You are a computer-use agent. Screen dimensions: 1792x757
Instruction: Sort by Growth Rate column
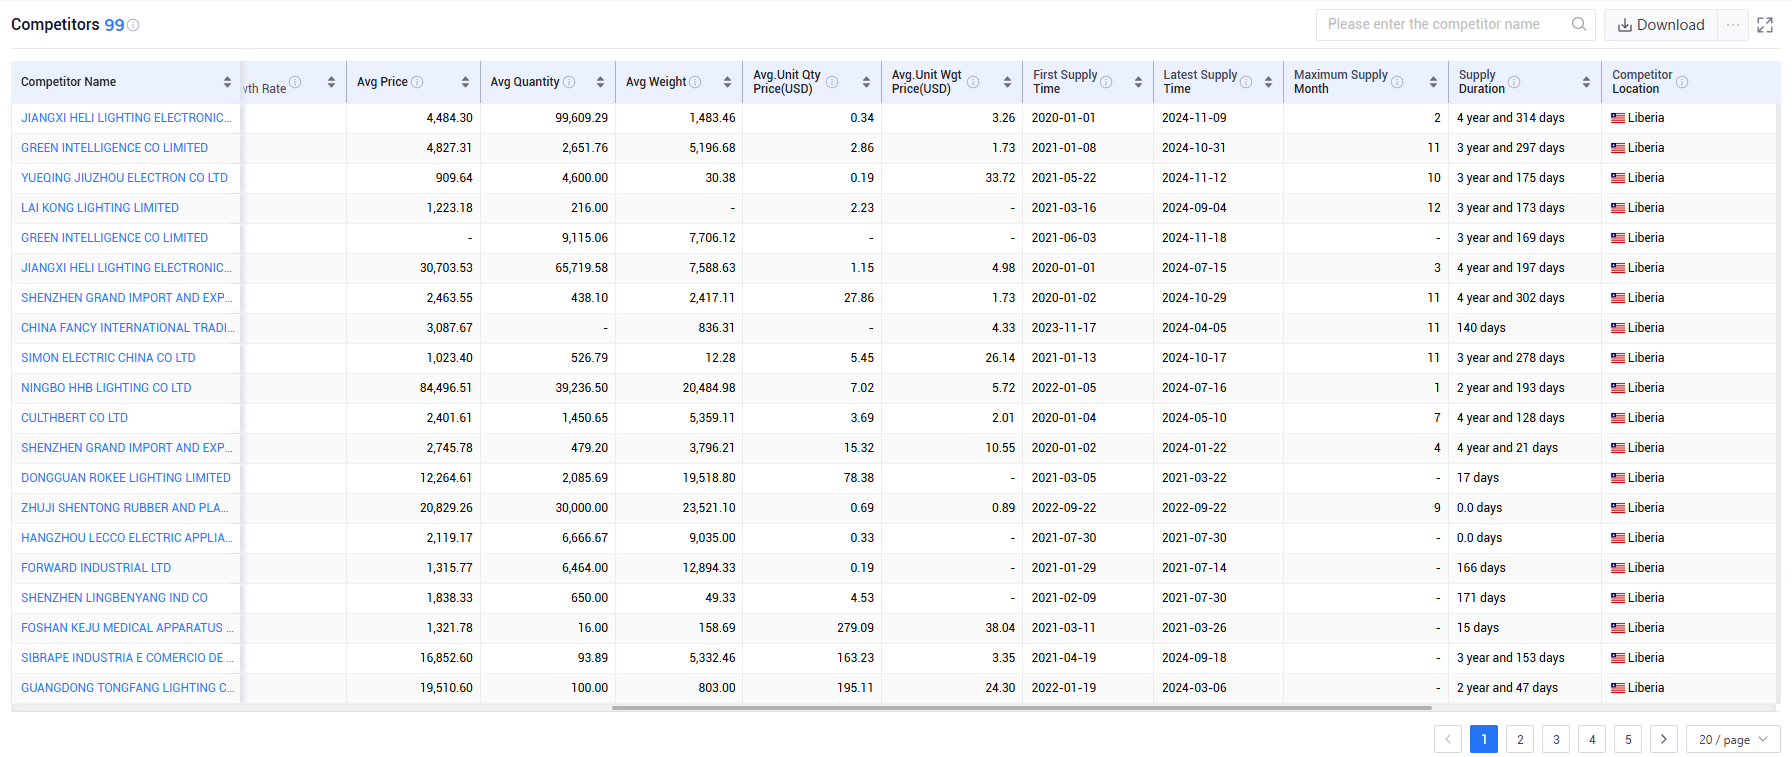click(331, 82)
